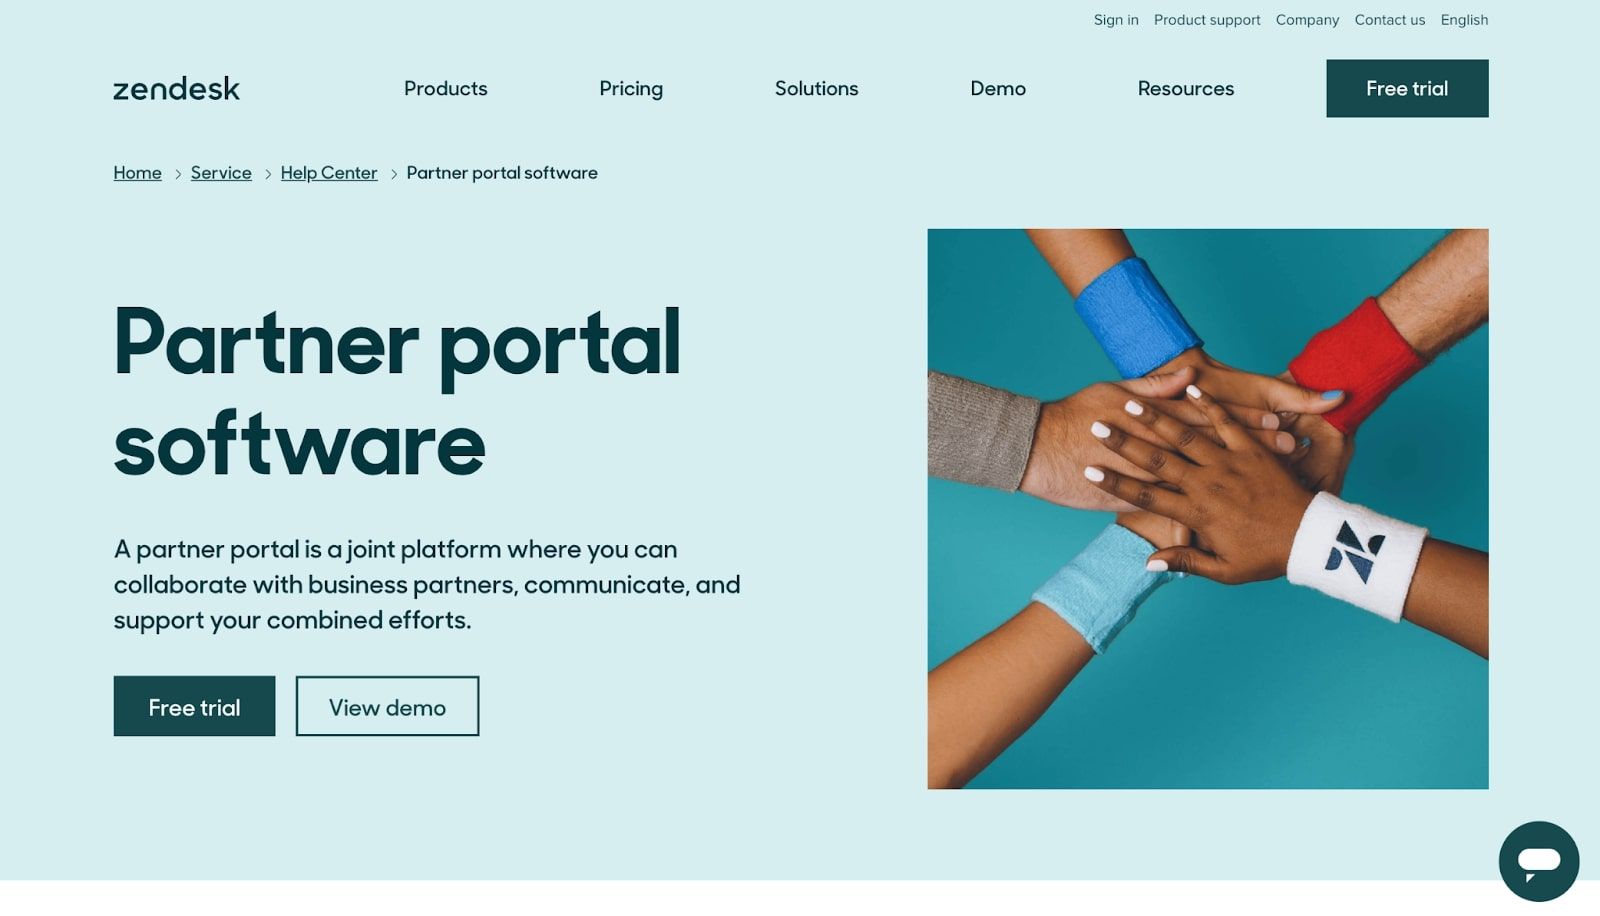Click the hero Free trial button
Screen dimensions: 1600x916
pyautogui.click(x=194, y=707)
